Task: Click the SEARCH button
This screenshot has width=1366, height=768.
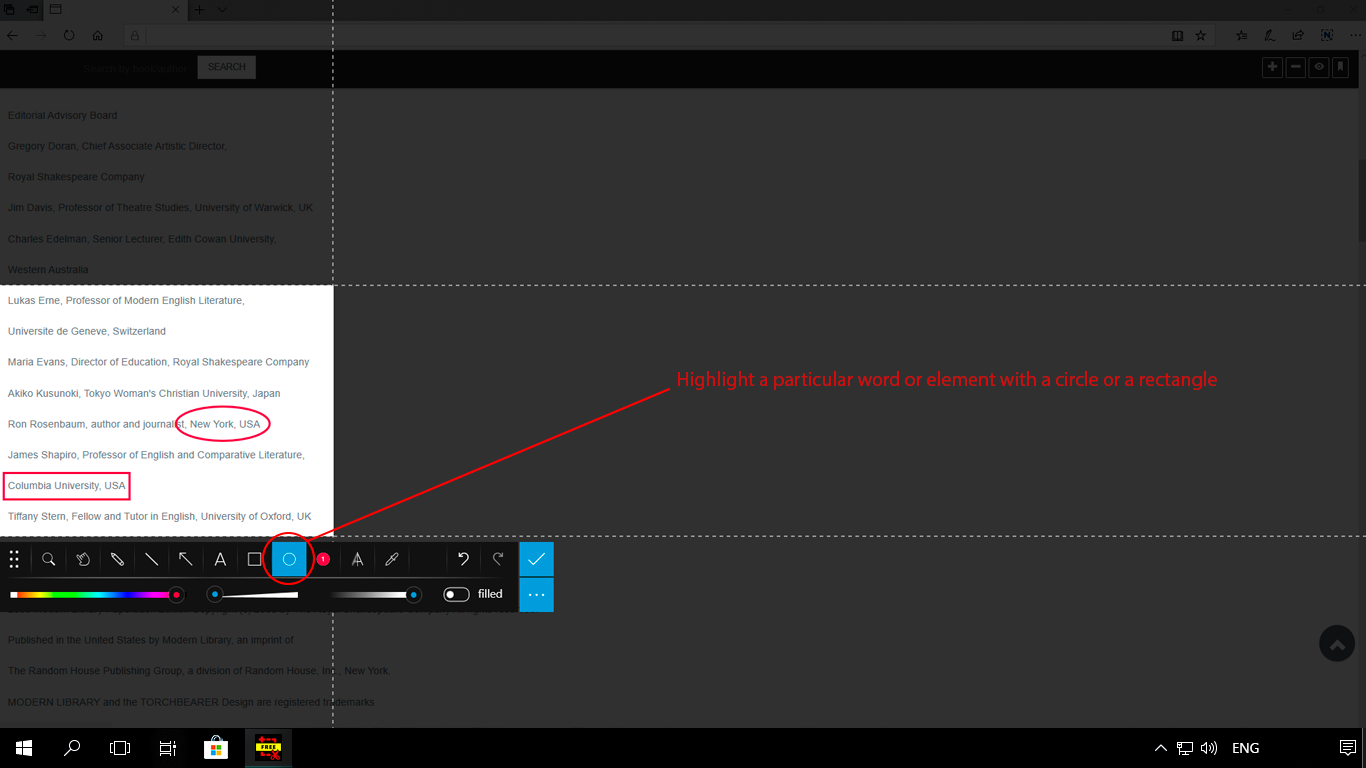Action: tap(226, 67)
